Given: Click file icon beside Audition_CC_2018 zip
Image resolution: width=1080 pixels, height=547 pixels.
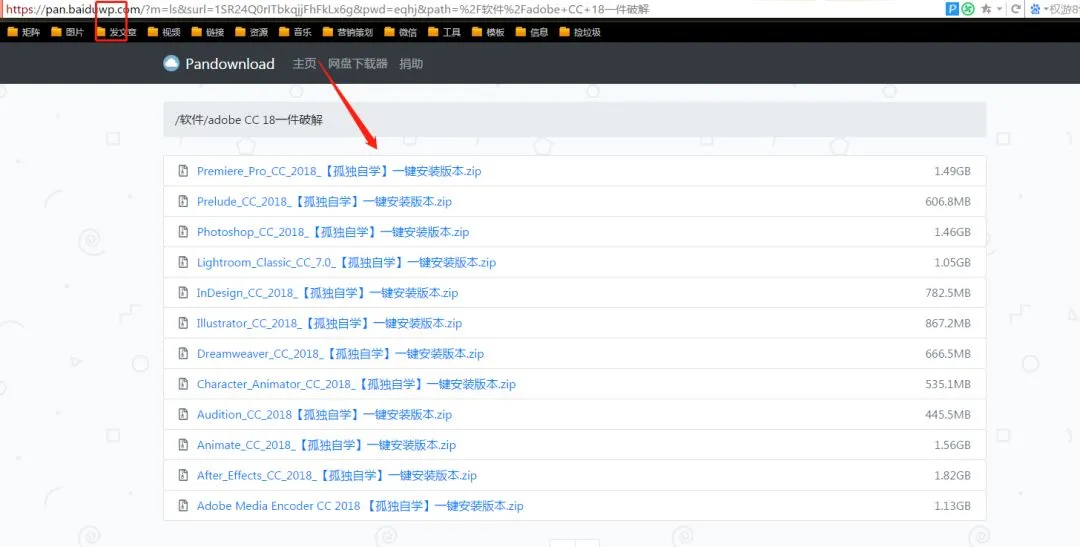Looking at the screenshot, I should pyautogui.click(x=183, y=414).
